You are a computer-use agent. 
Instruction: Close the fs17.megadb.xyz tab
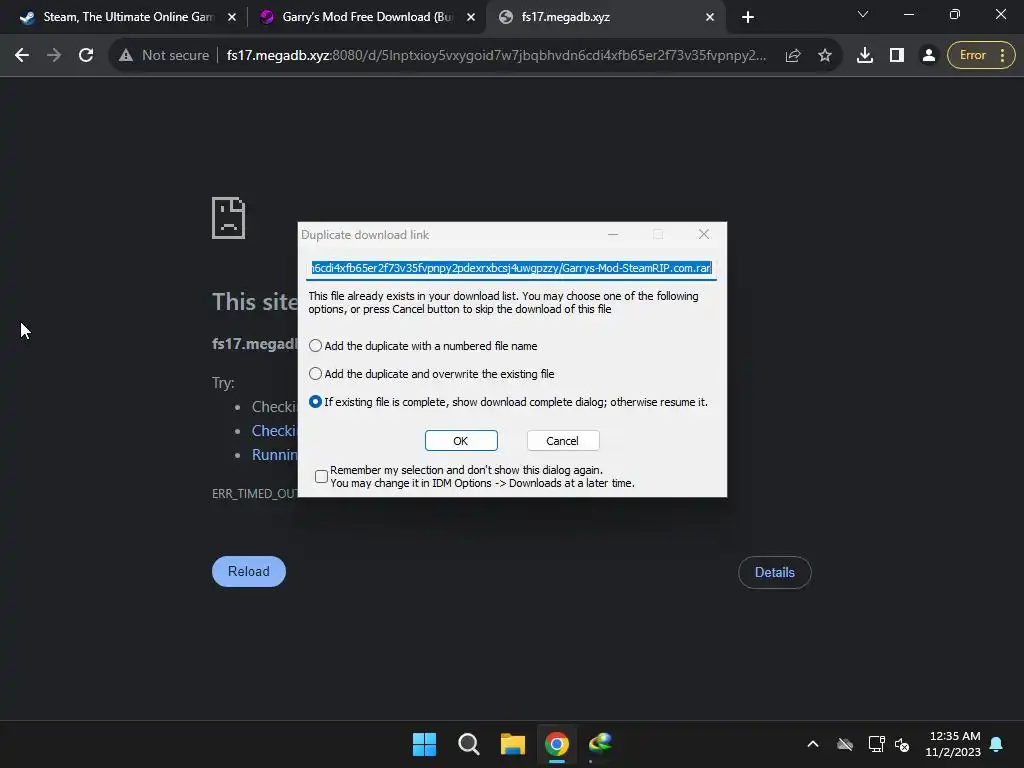click(x=710, y=17)
